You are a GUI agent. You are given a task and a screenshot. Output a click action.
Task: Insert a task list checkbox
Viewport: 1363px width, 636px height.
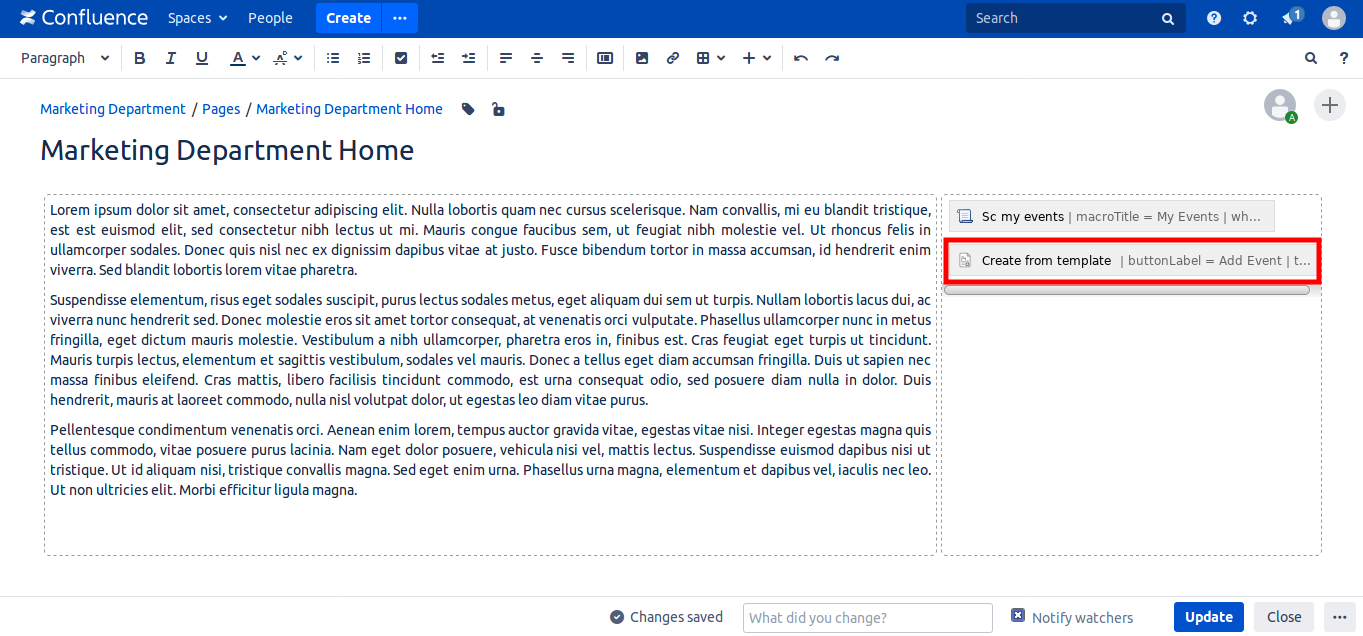[x=401, y=58]
